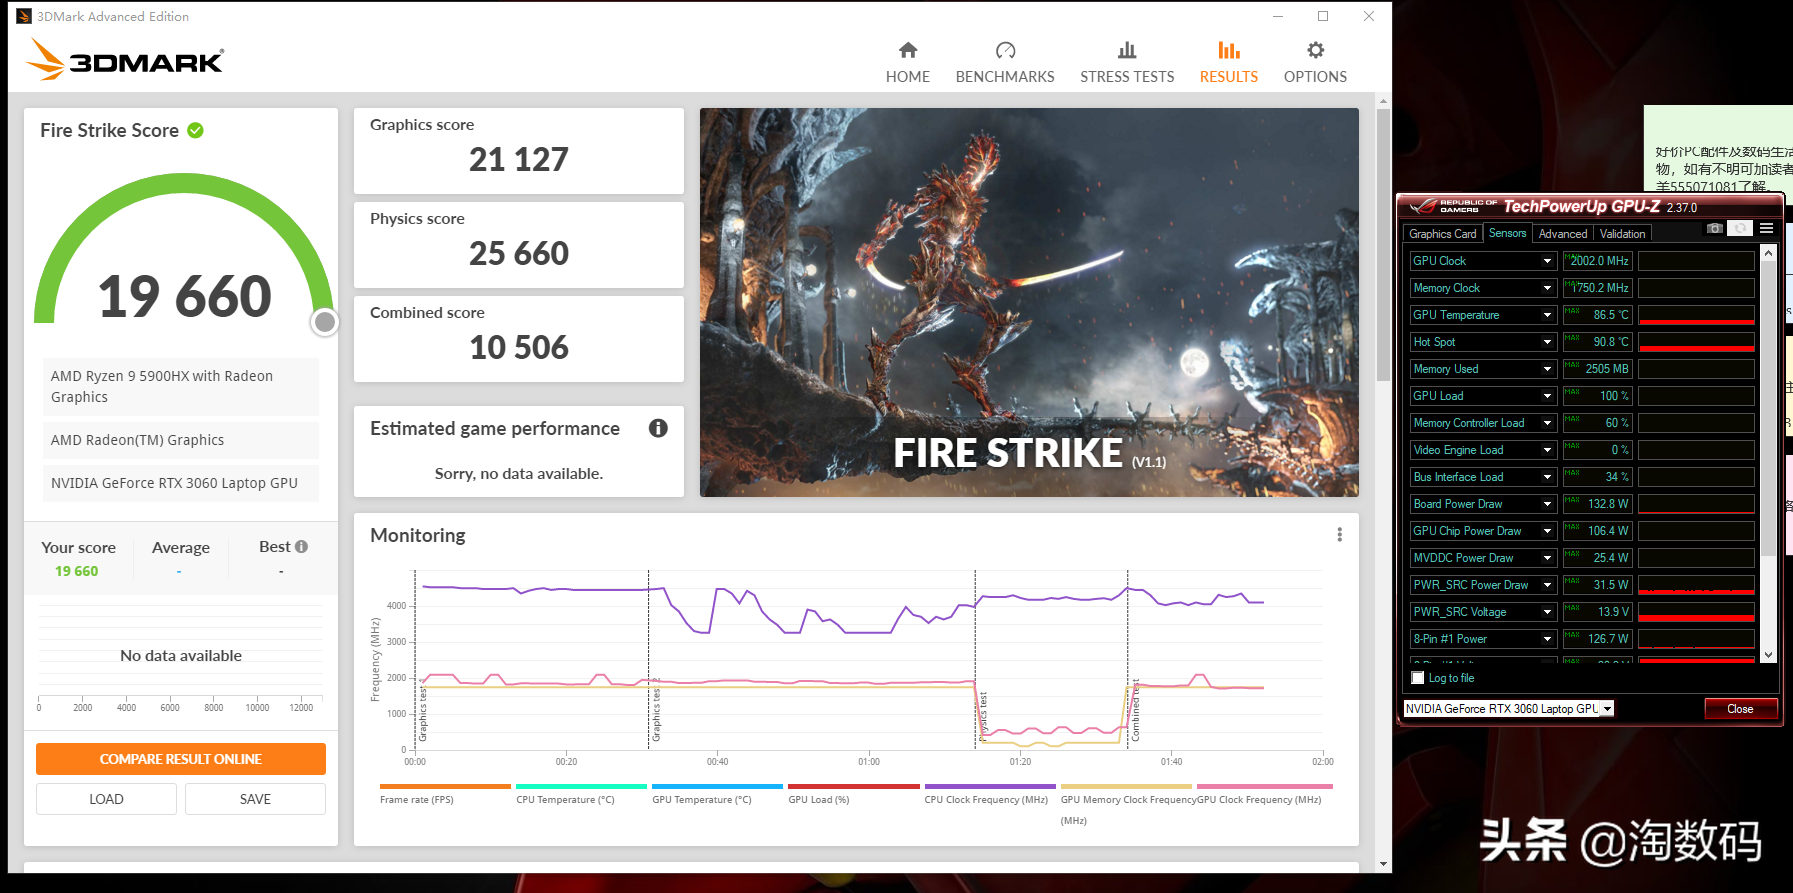Image resolution: width=1793 pixels, height=893 pixels.
Task: Click the 3DMark scrollbar down arrow
Action: pos(1383,864)
